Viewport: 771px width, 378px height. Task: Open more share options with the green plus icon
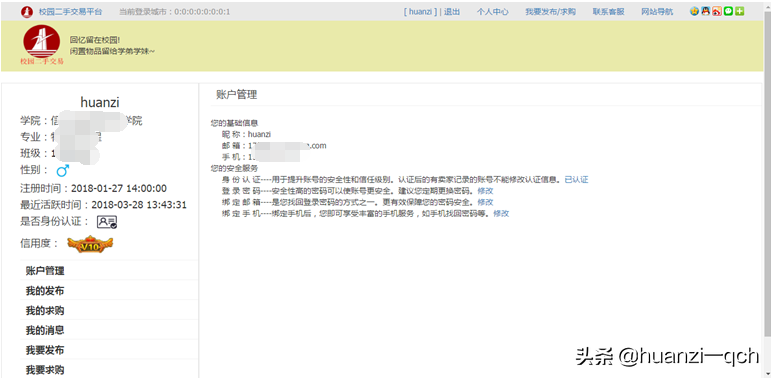[x=740, y=11]
